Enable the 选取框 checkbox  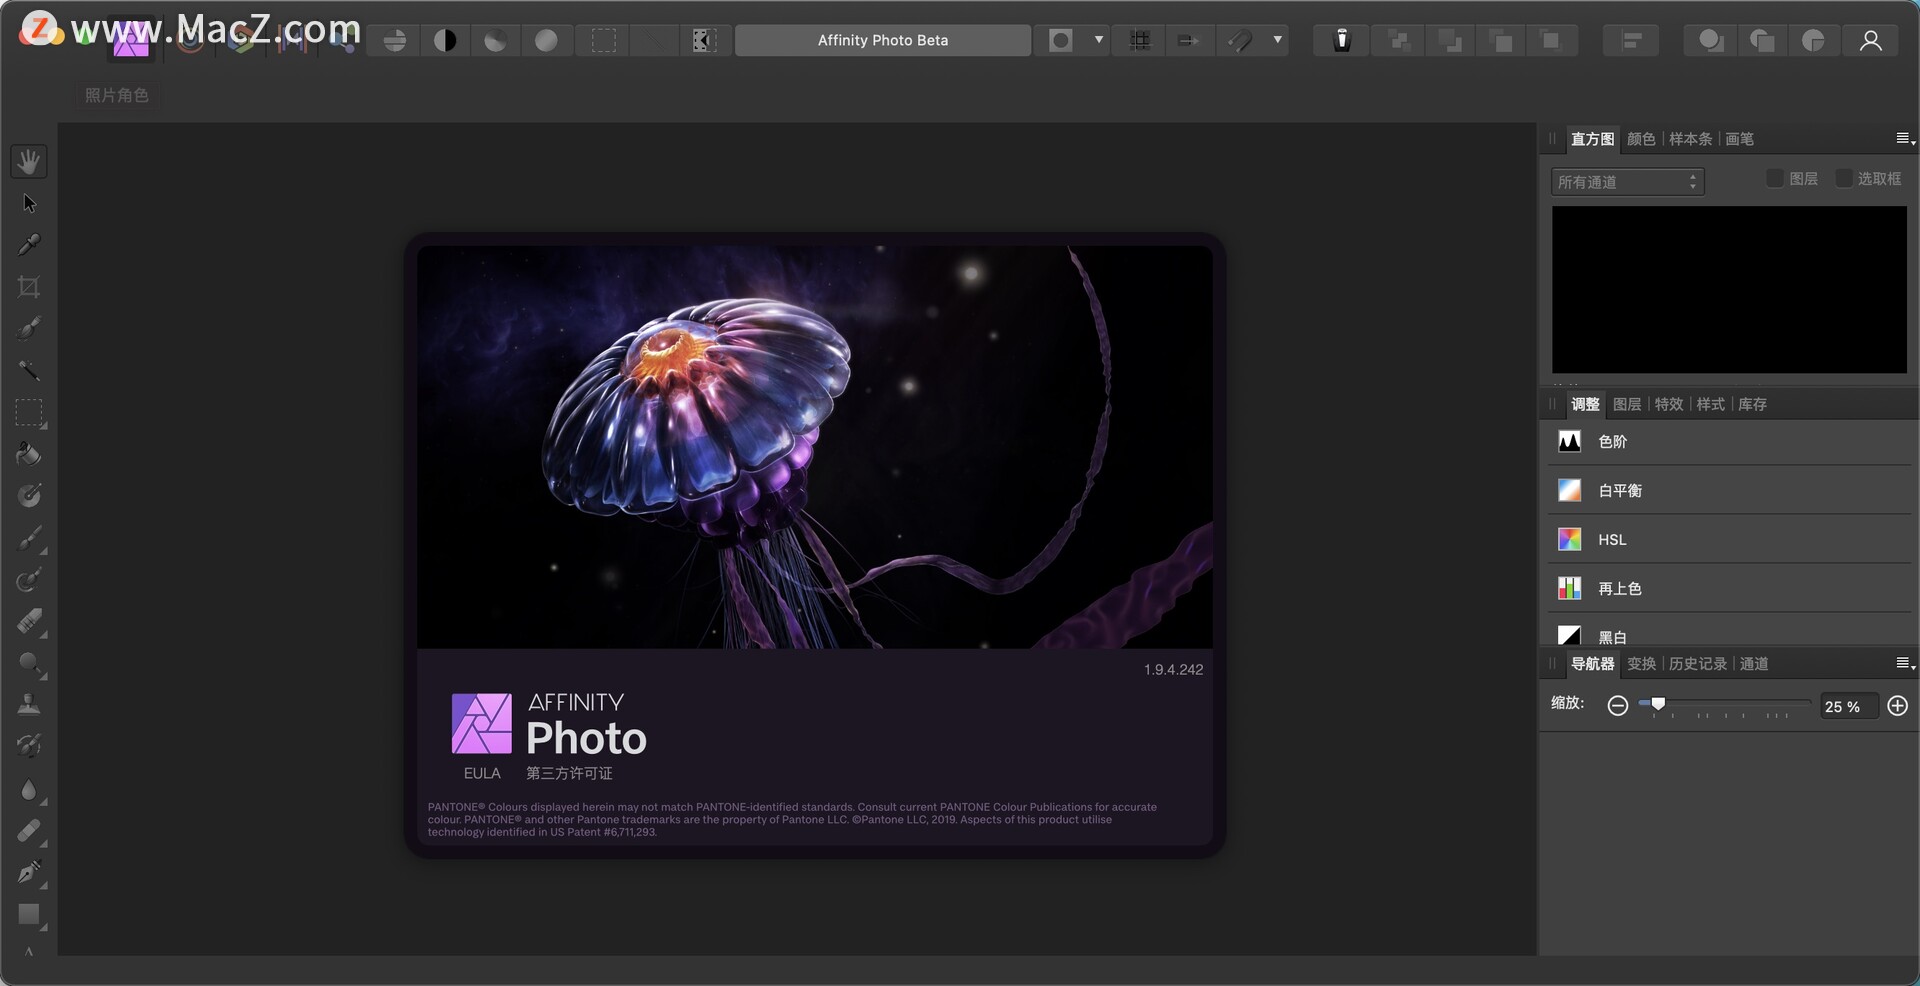click(1845, 178)
